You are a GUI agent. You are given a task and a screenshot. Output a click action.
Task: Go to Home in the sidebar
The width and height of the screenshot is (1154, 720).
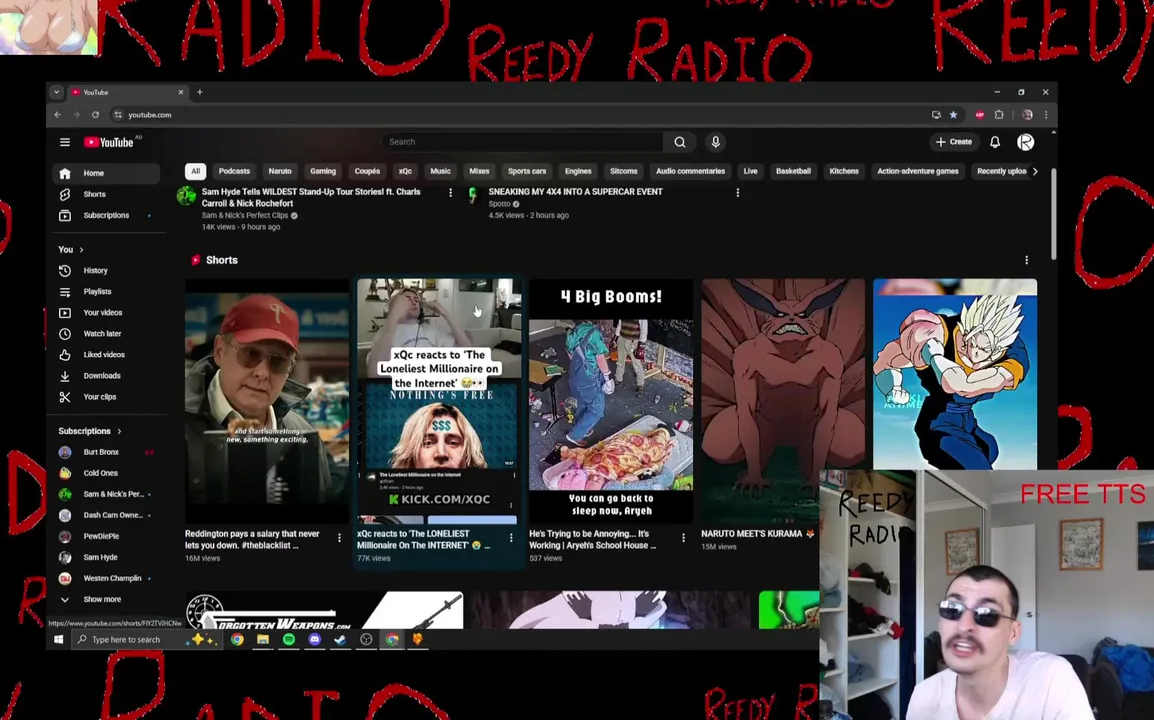click(107, 173)
